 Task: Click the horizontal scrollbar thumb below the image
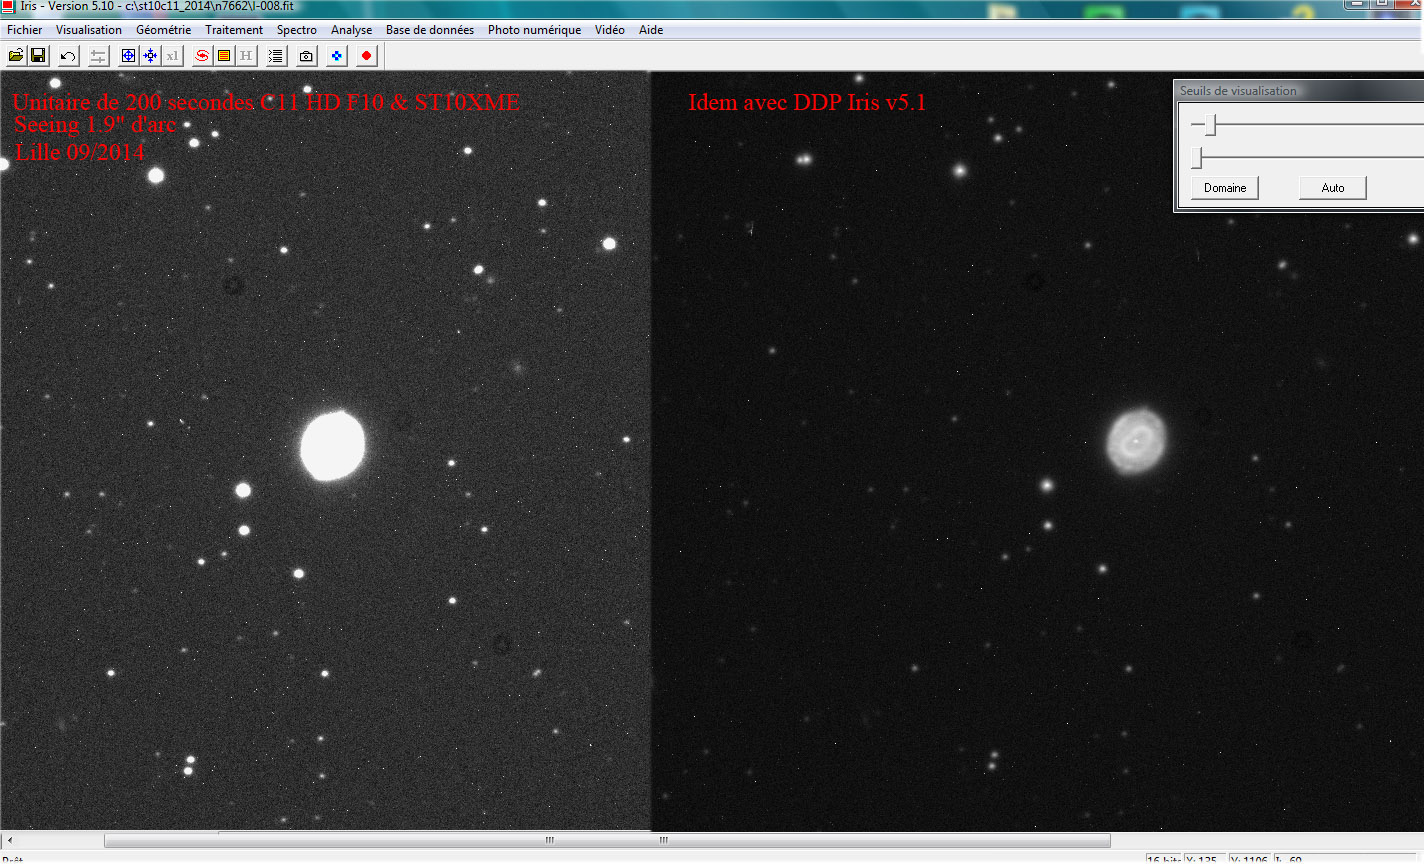click(x=607, y=840)
